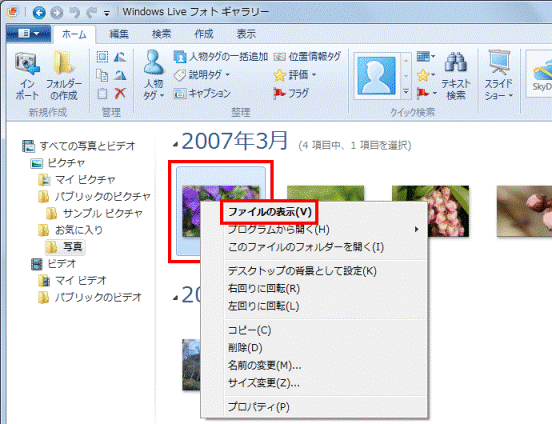Viewport: 552px width, 424px height.
Task: Add a キャプション caption
Action: [x=202, y=93]
